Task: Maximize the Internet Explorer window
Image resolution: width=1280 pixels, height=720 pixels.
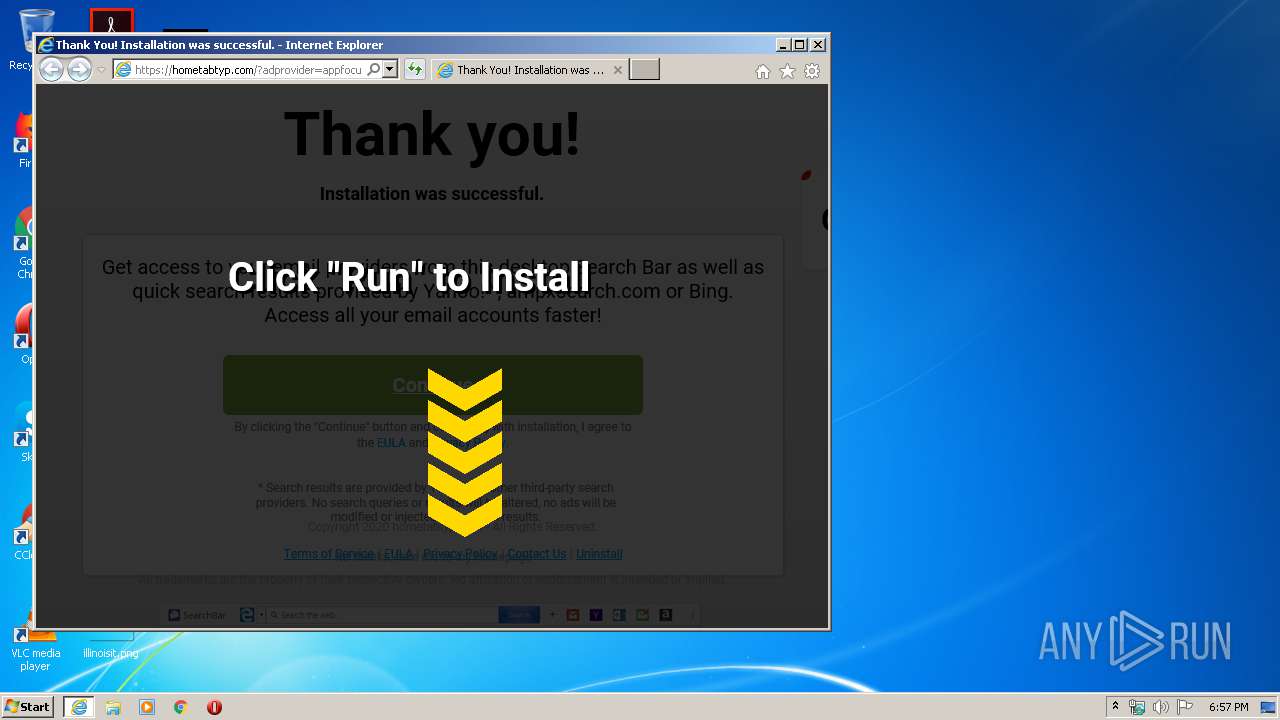Action: (800, 45)
